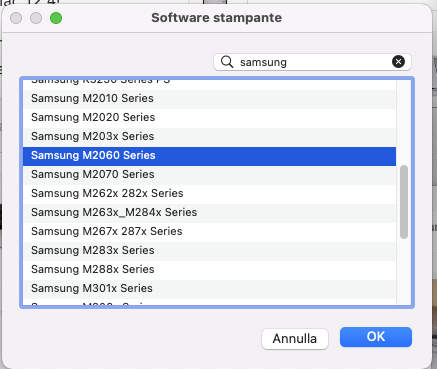The width and height of the screenshot is (437, 369).
Task: Click the magnifying glass search icon
Action: tap(227, 62)
